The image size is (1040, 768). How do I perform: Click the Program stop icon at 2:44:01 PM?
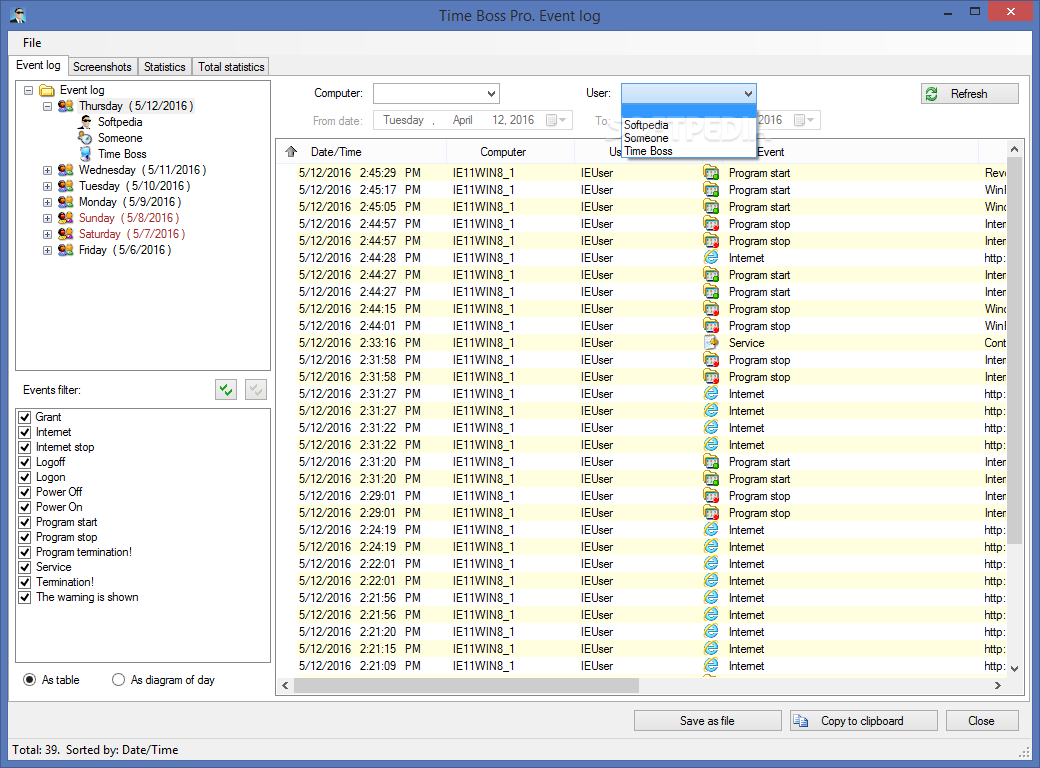click(711, 326)
